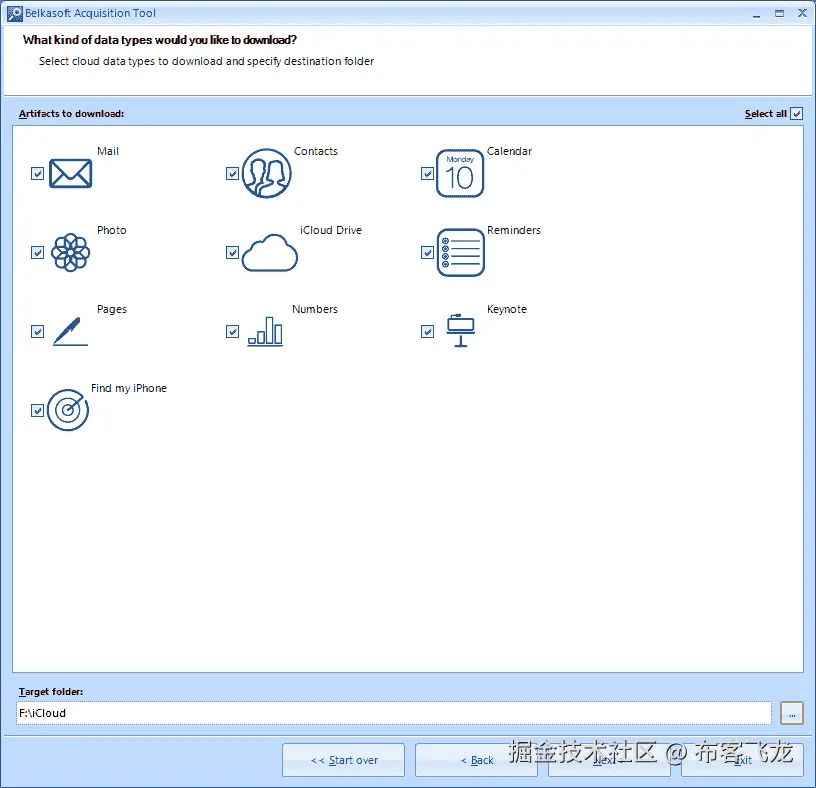The width and height of the screenshot is (816, 788).
Task: Click the Calendar Monday 10 icon
Action: [460, 173]
